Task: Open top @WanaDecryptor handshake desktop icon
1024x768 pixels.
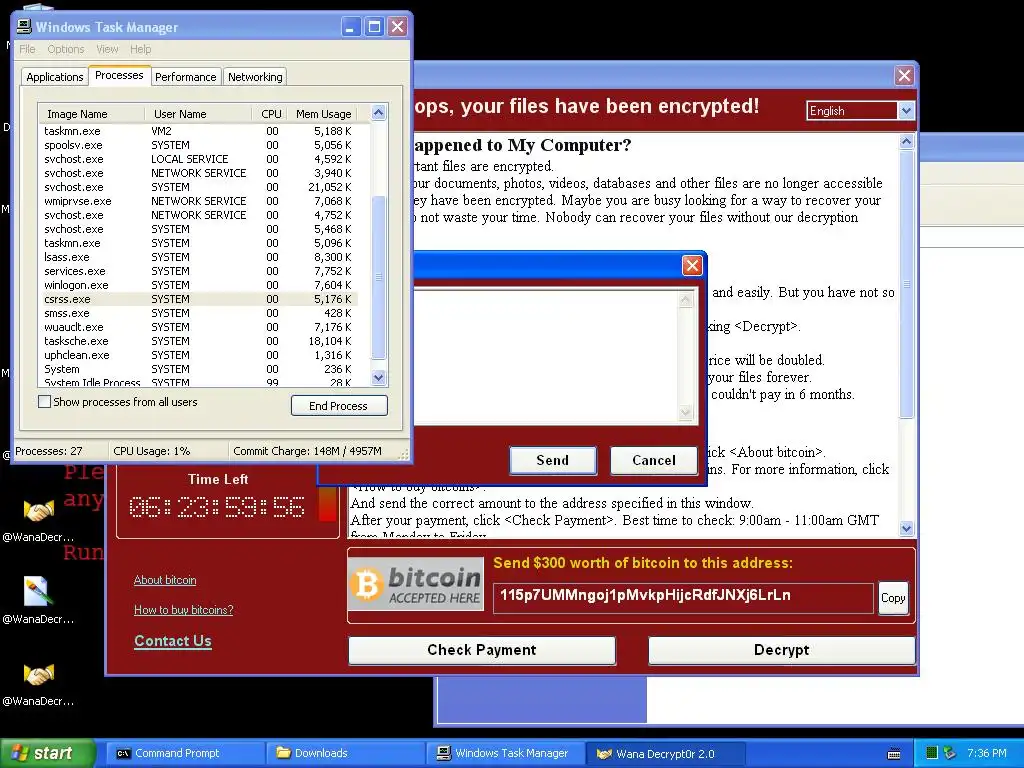Action: 39,511
